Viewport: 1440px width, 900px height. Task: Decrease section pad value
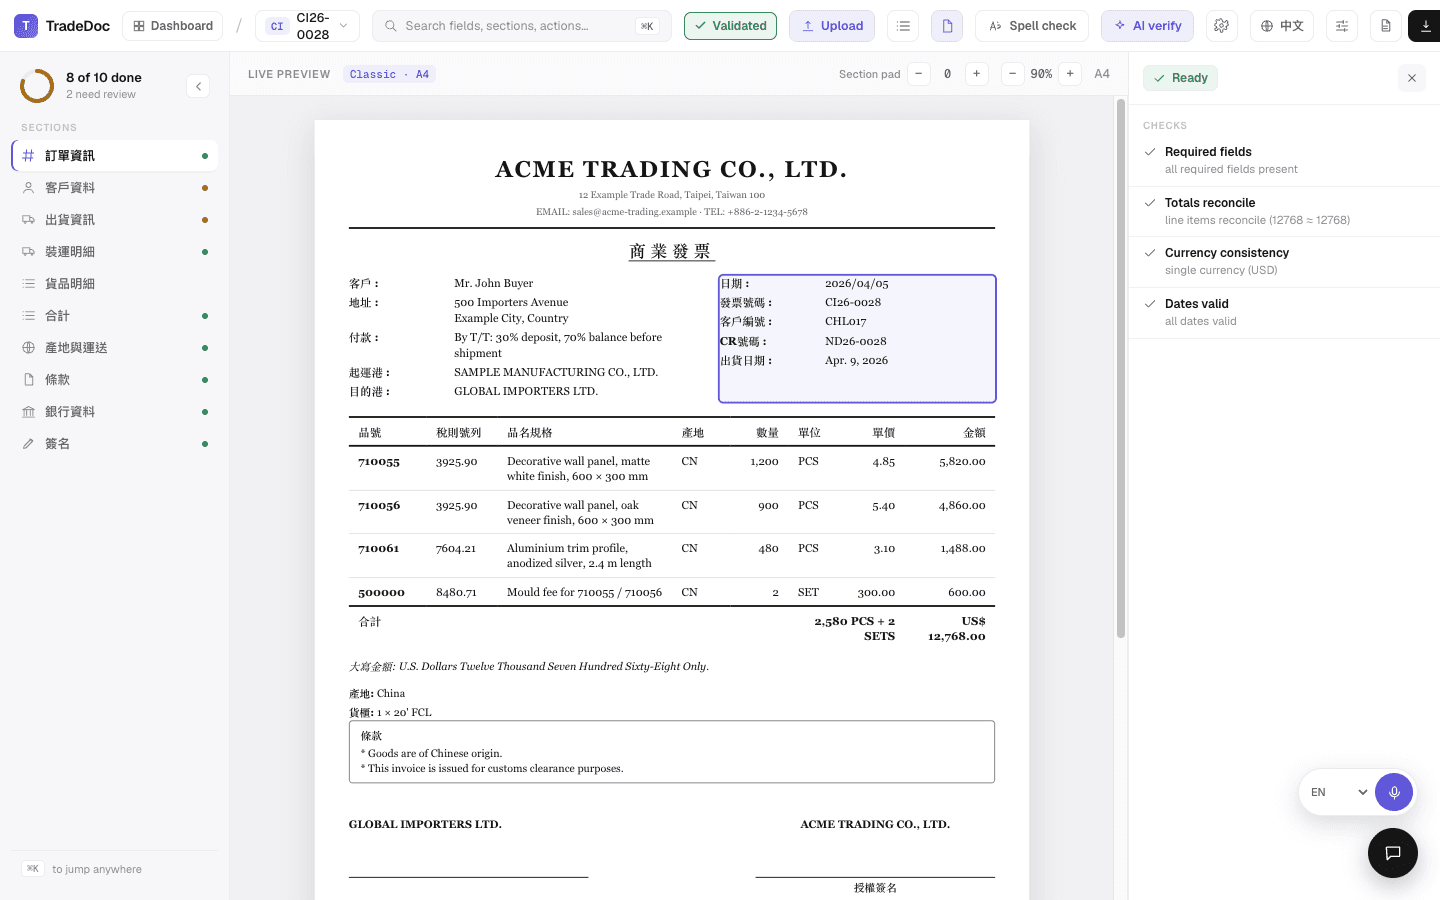point(919,74)
